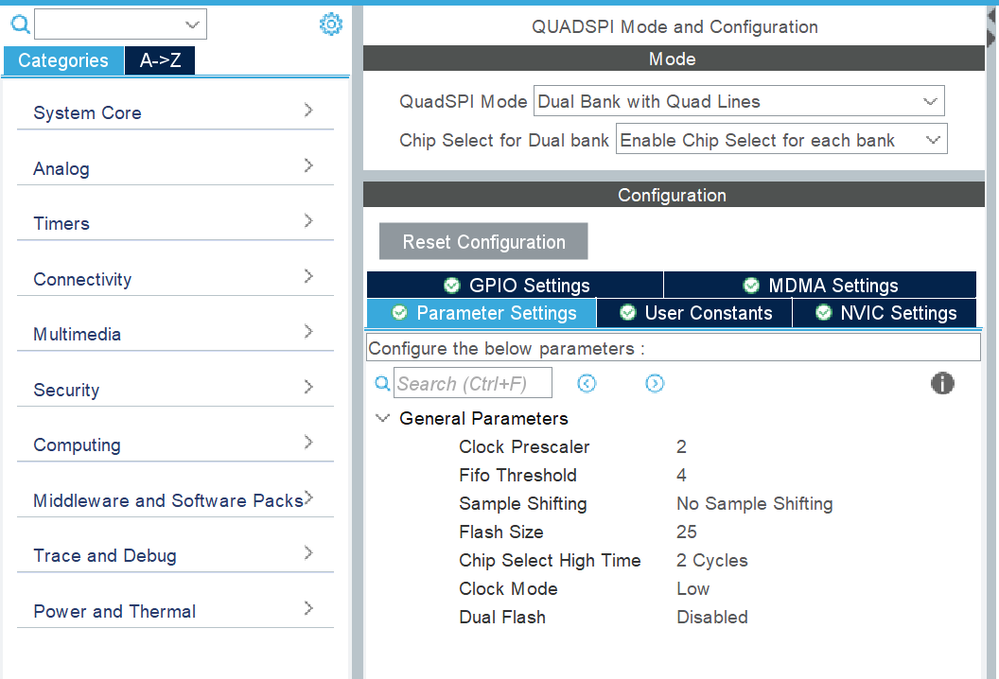Click the parameter search magnifier icon
The height and width of the screenshot is (679, 999).
[x=382, y=383]
